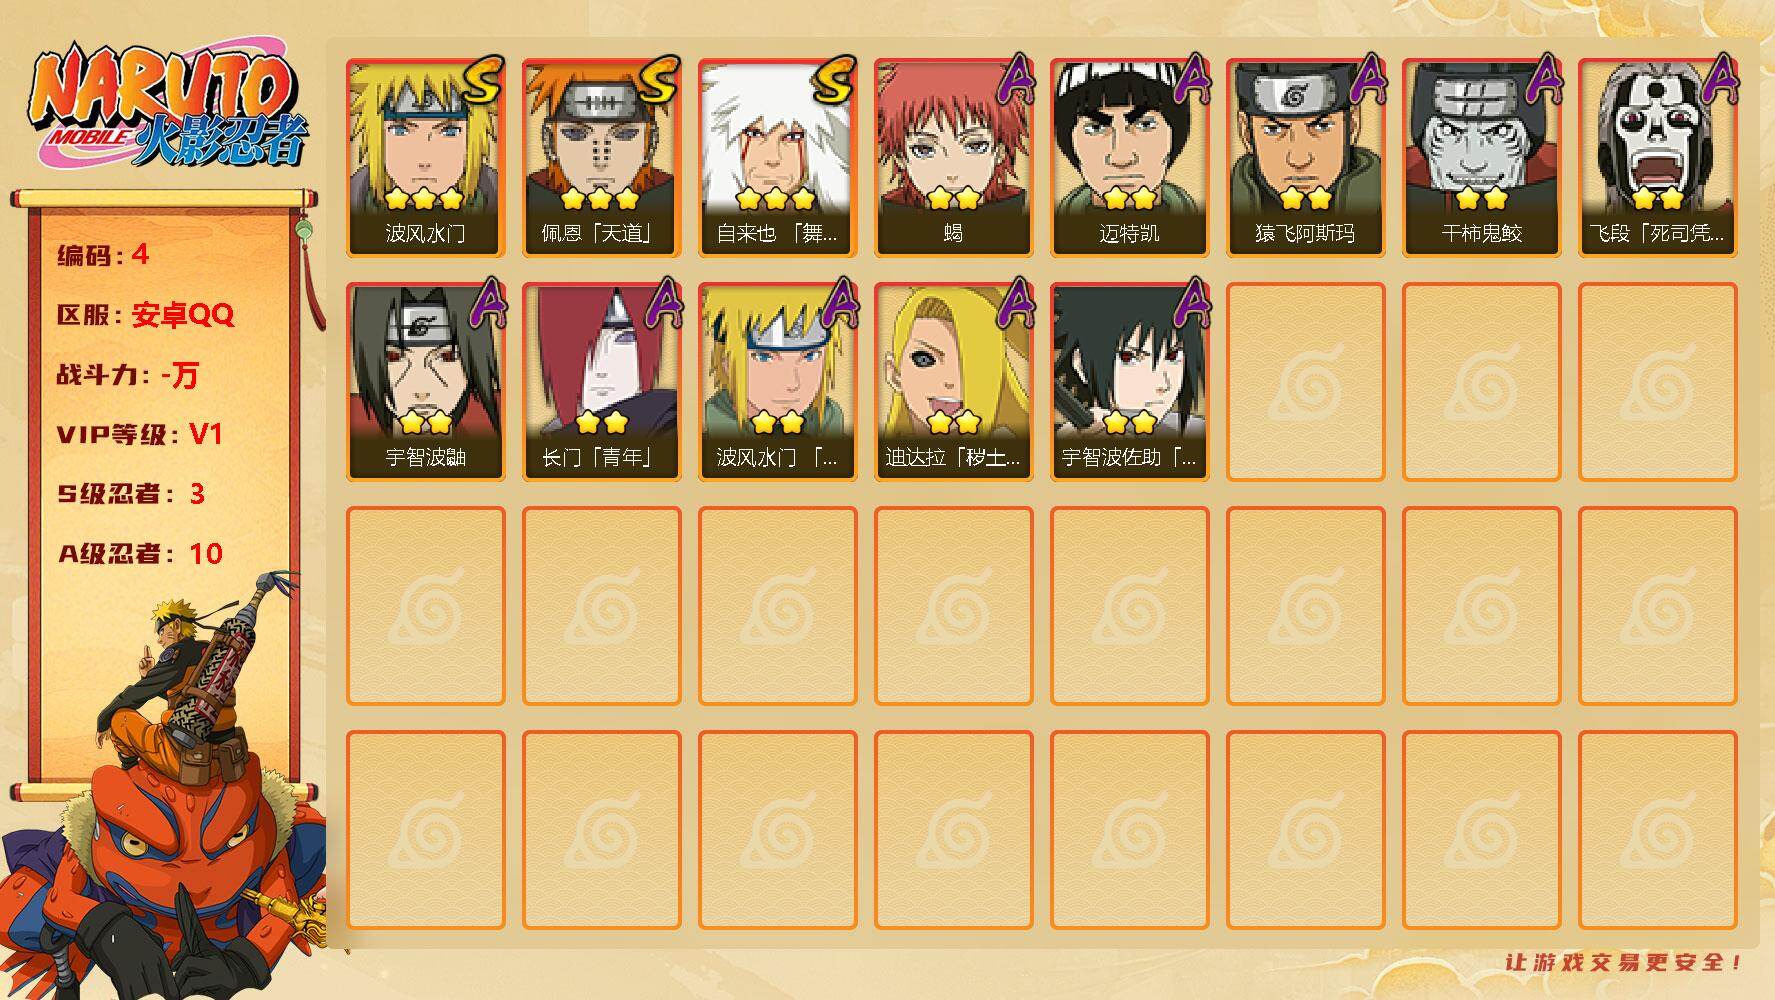The image size is (1775, 1000).
Task: Click the S级忍者 count label
Action: click(x=131, y=494)
